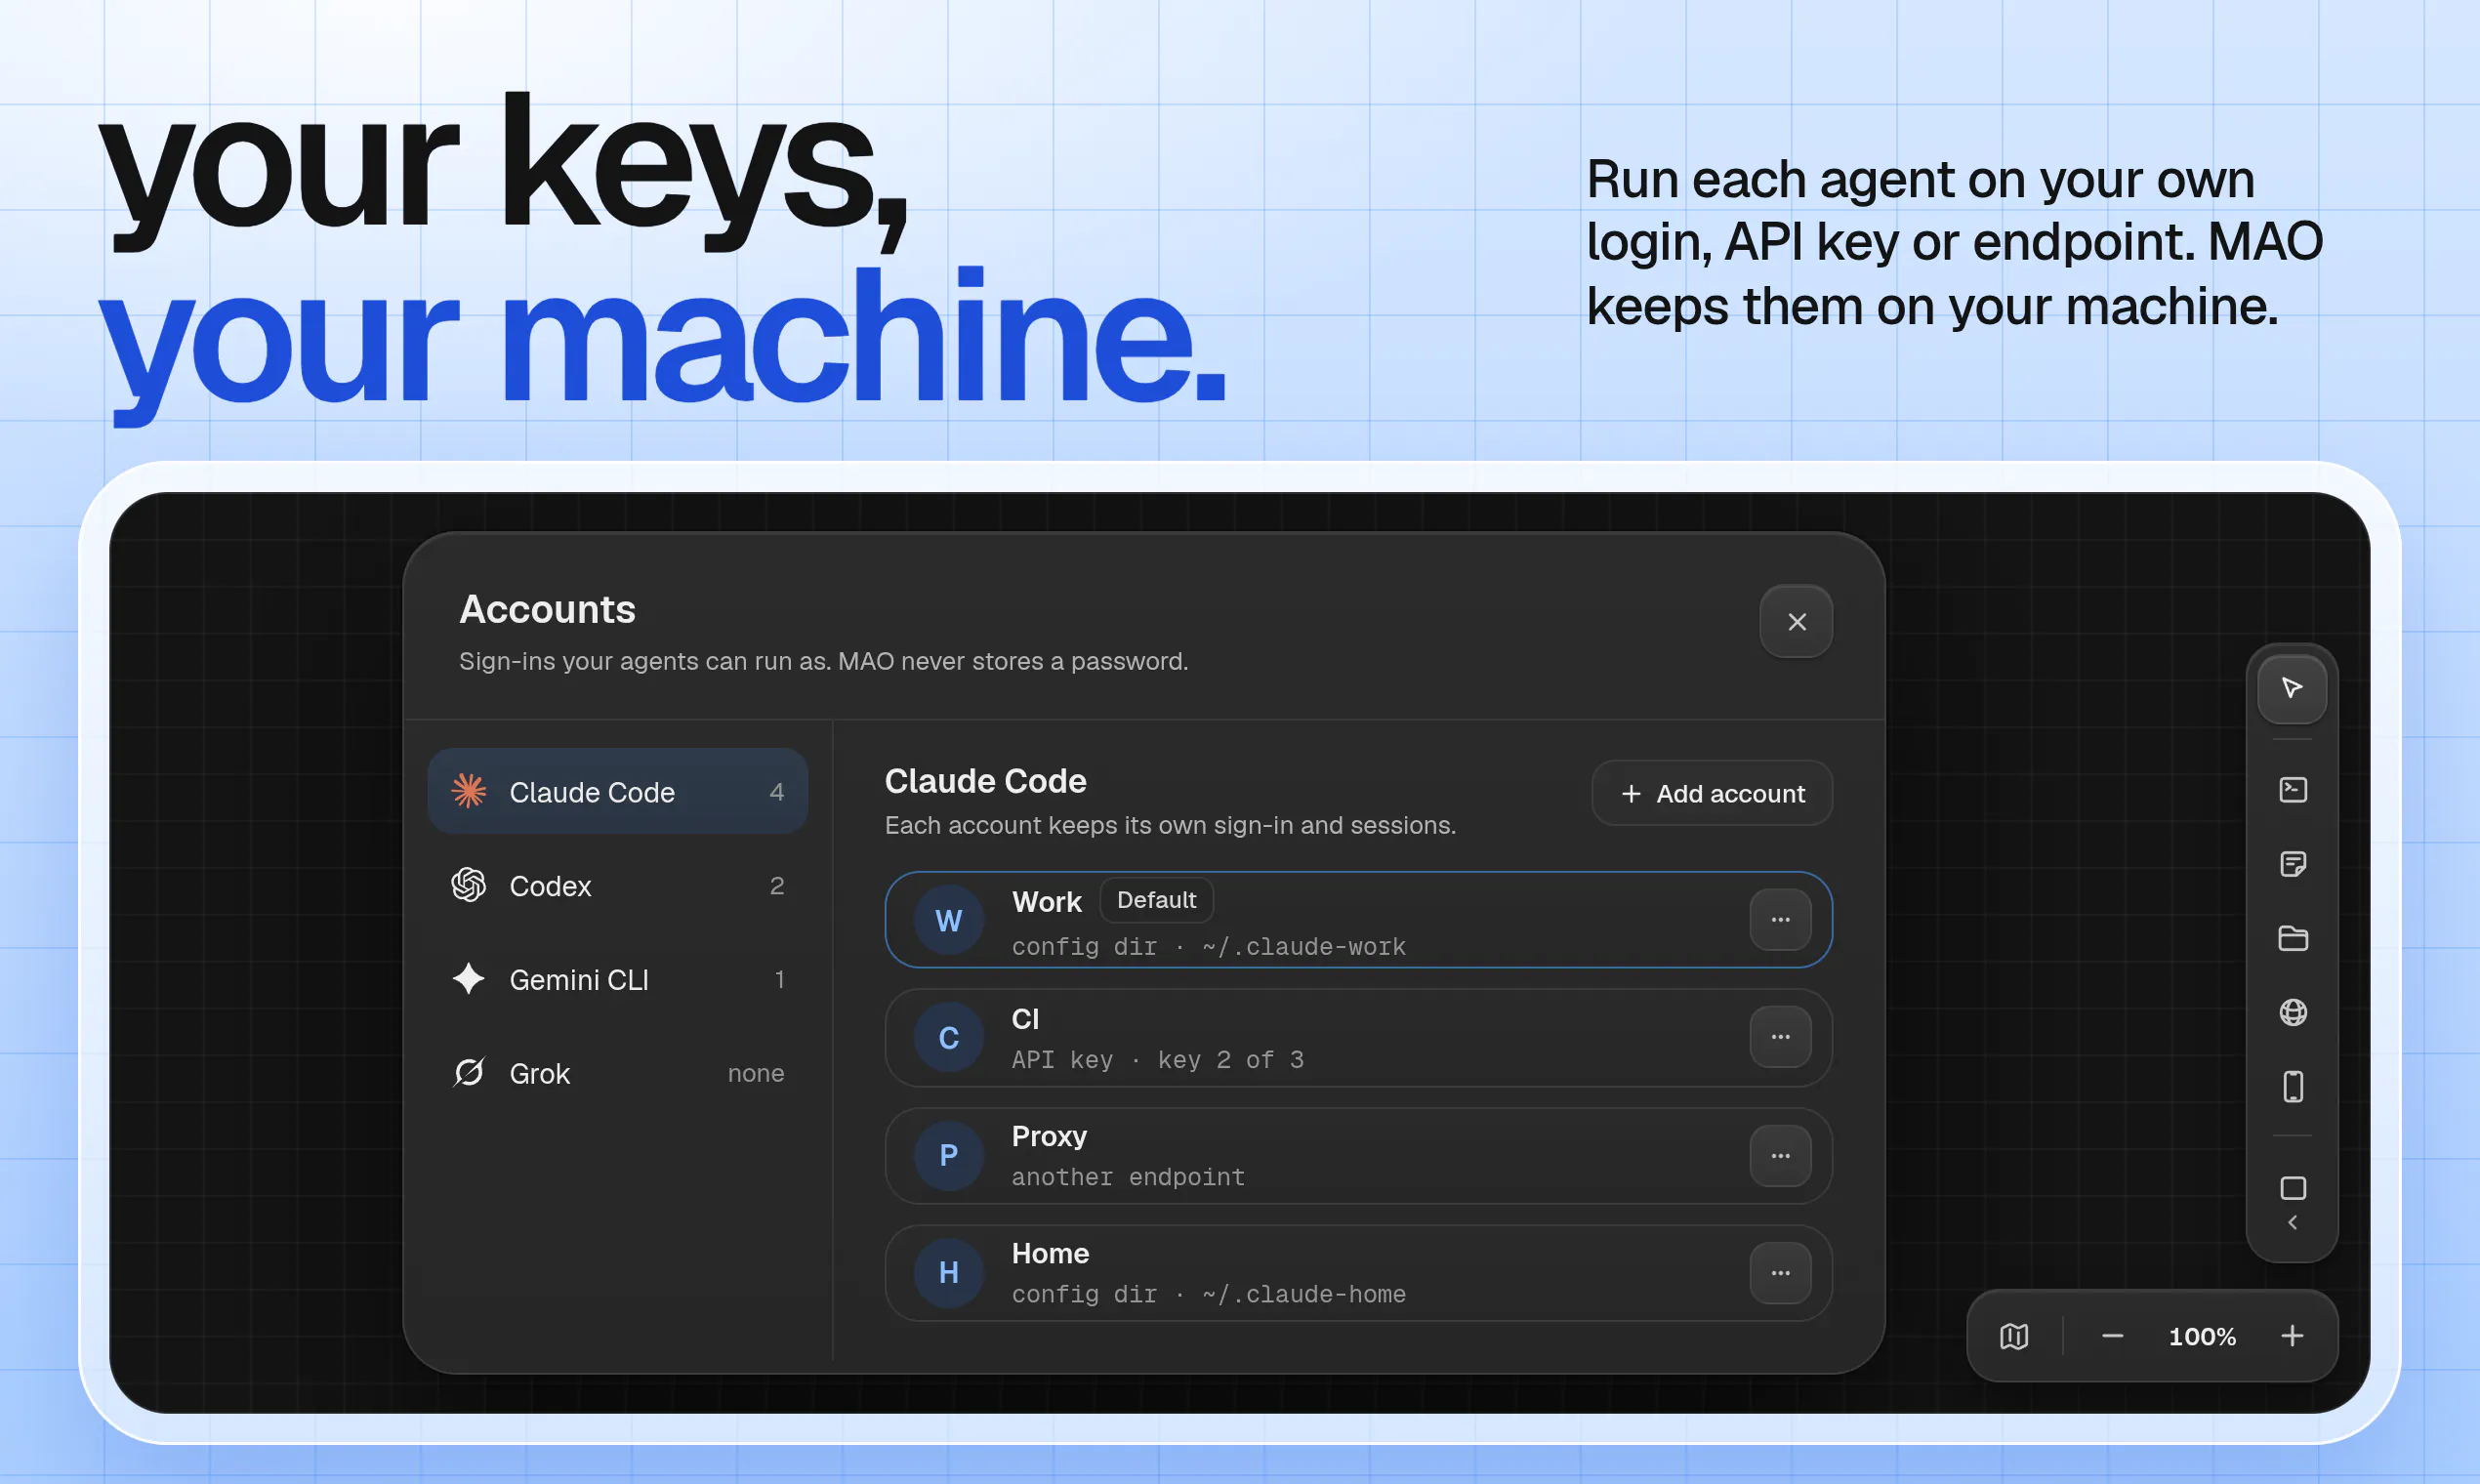This screenshot has height=1484, width=2480.
Task: Click the P avatar of Proxy
Action: 949,1155
